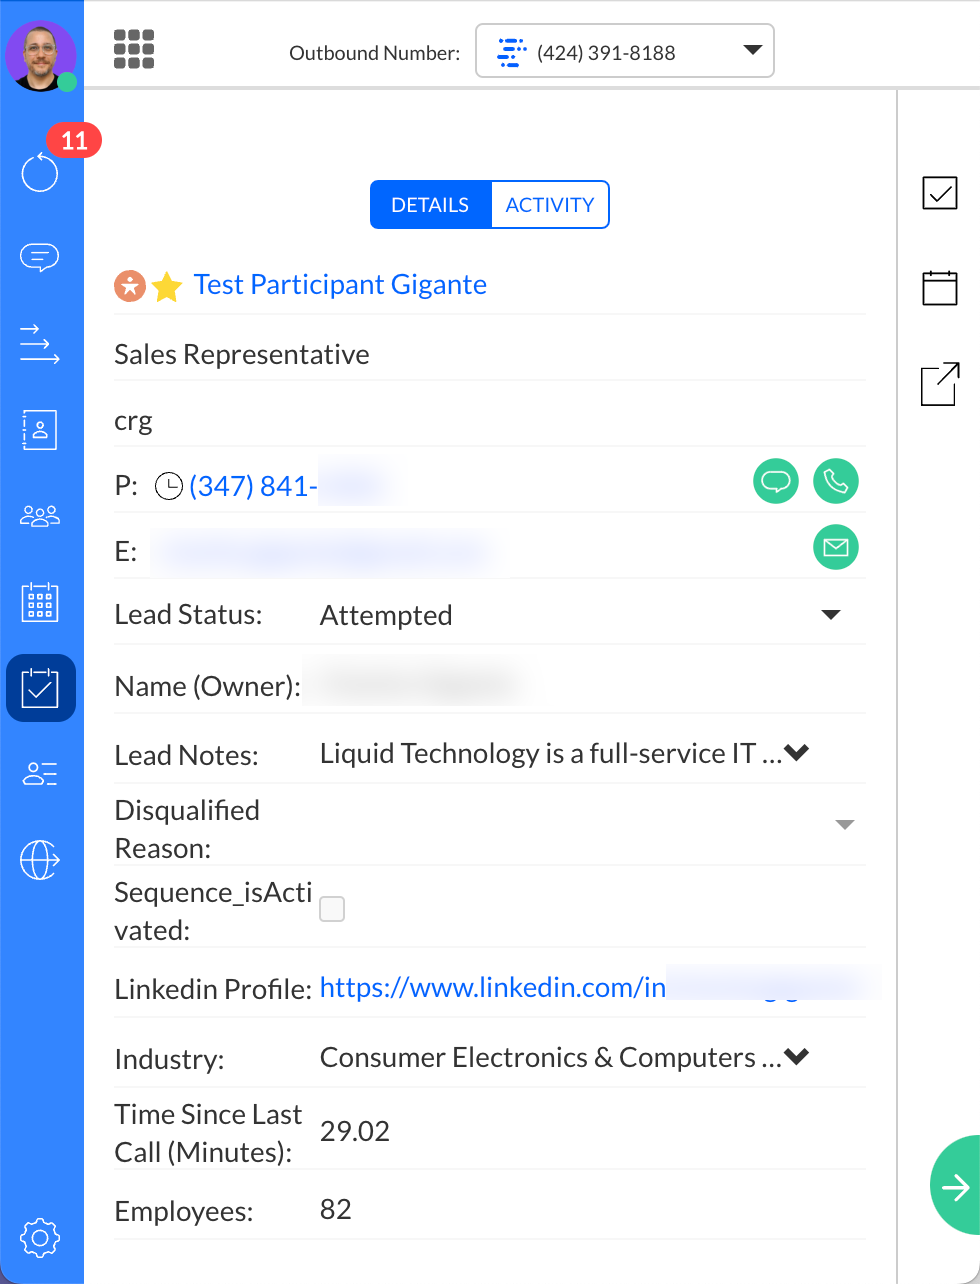Open the messages chat bubble in sidebar

pyautogui.click(x=40, y=258)
